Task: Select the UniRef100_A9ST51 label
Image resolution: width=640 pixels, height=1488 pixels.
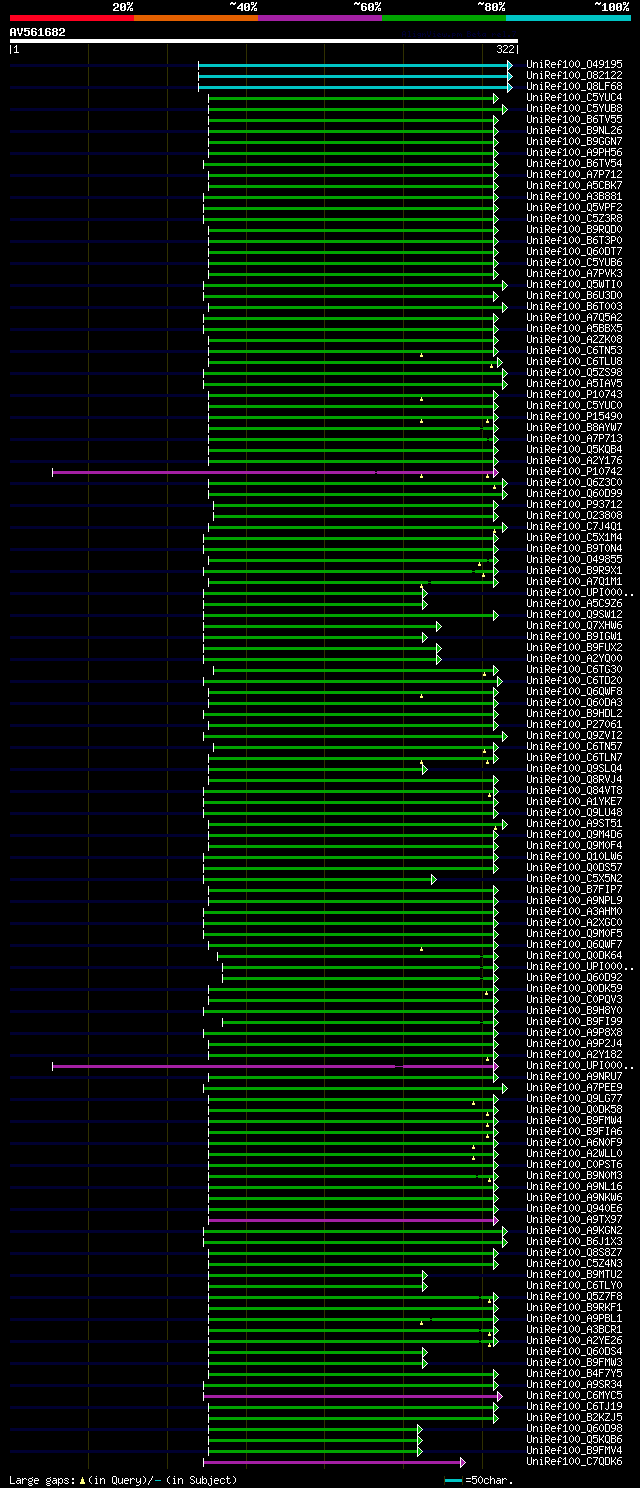Action: (x=575, y=823)
